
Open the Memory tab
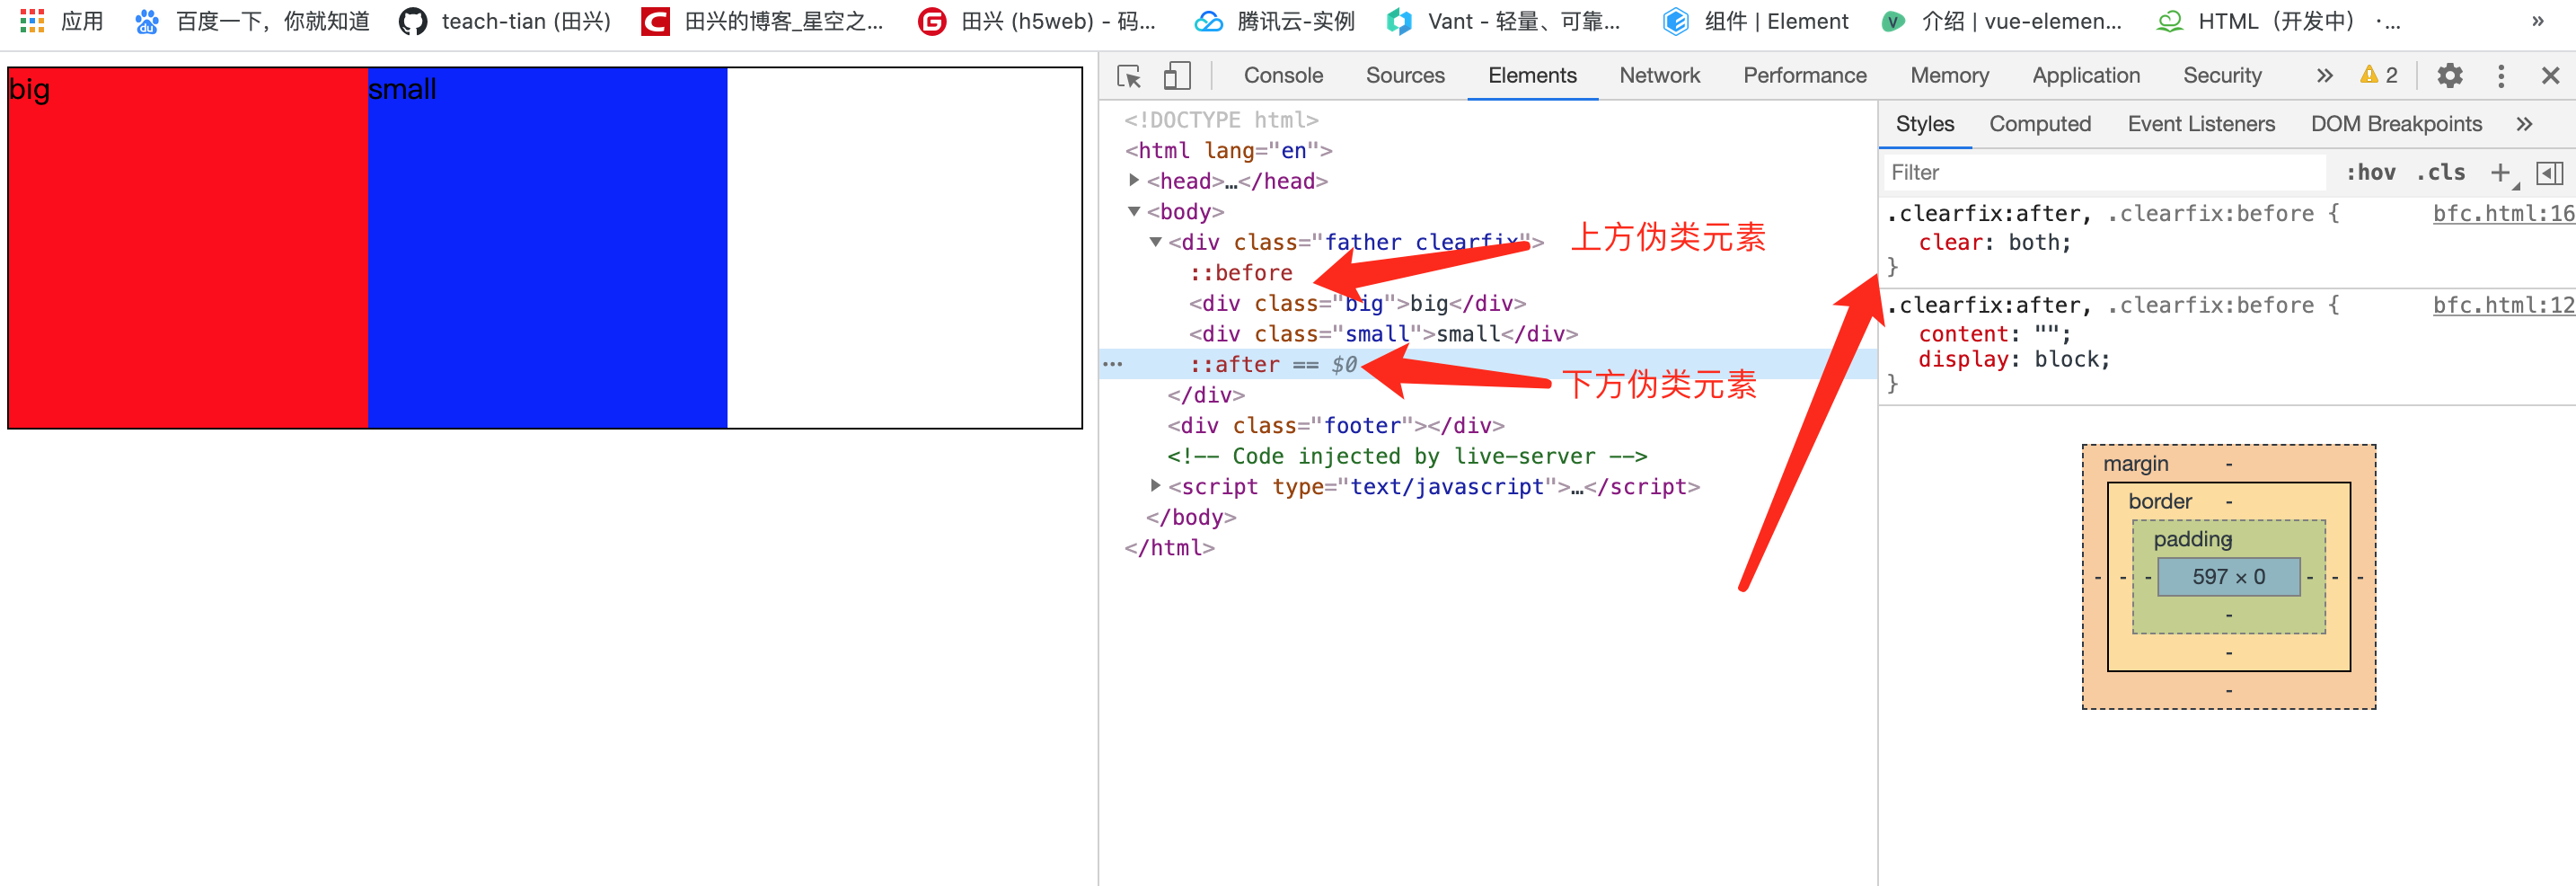tap(1949, 76)
